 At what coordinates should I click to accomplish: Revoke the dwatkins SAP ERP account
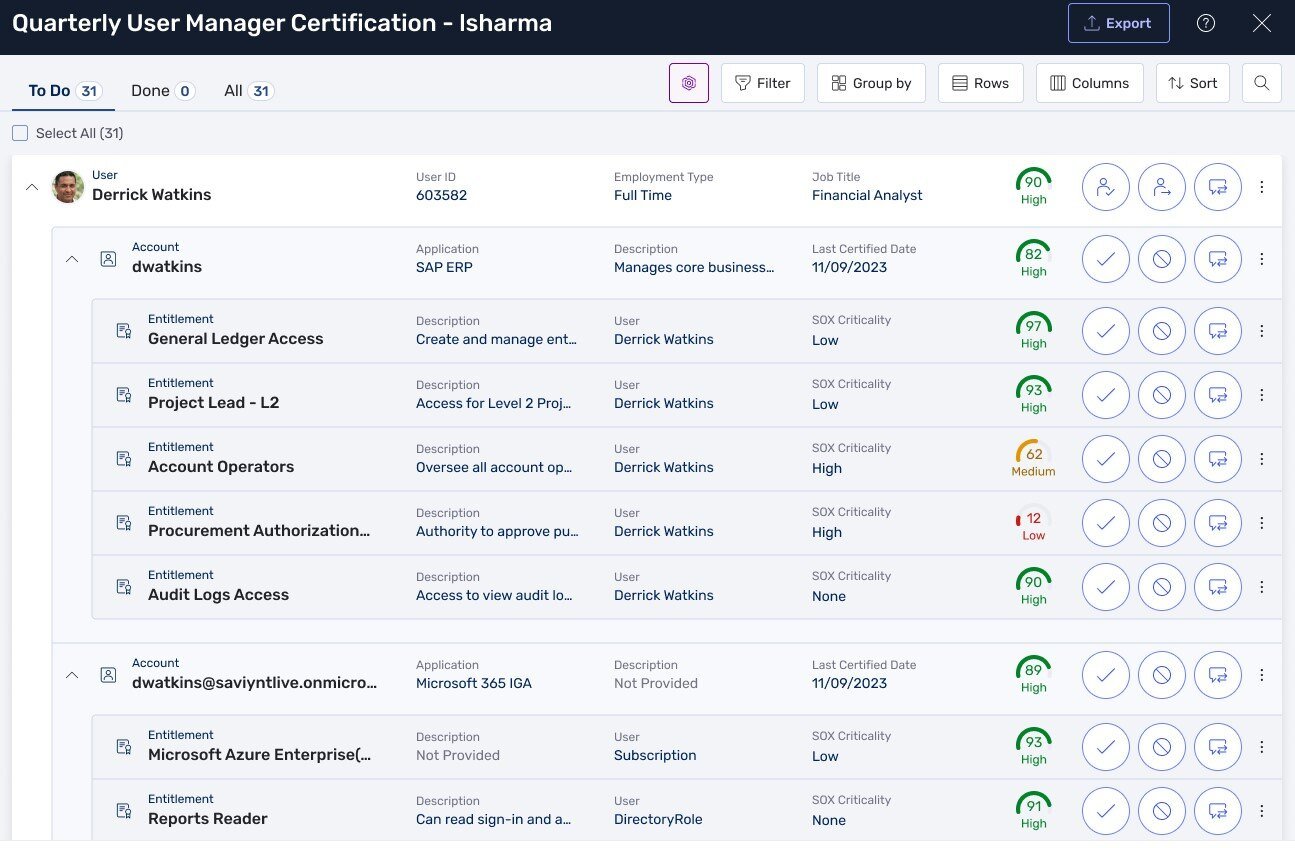point(1162,258)
